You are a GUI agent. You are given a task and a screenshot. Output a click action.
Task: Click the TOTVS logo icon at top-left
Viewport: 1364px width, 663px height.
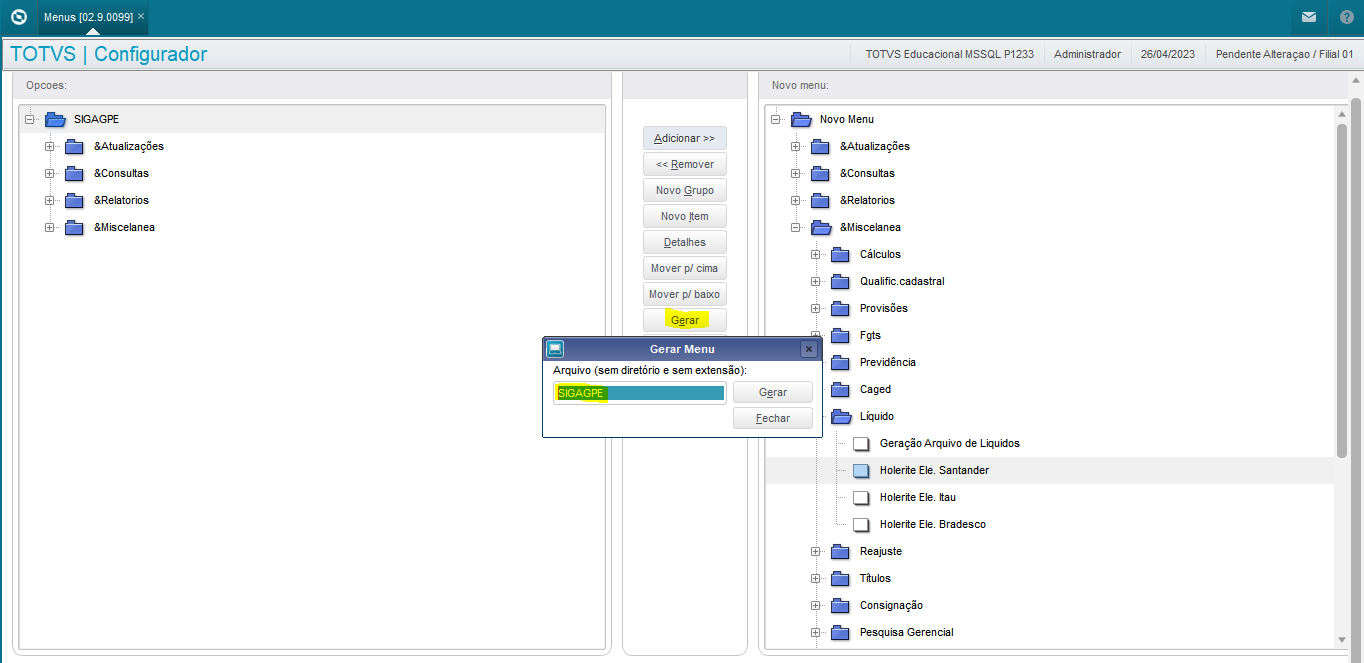(18, 17)
